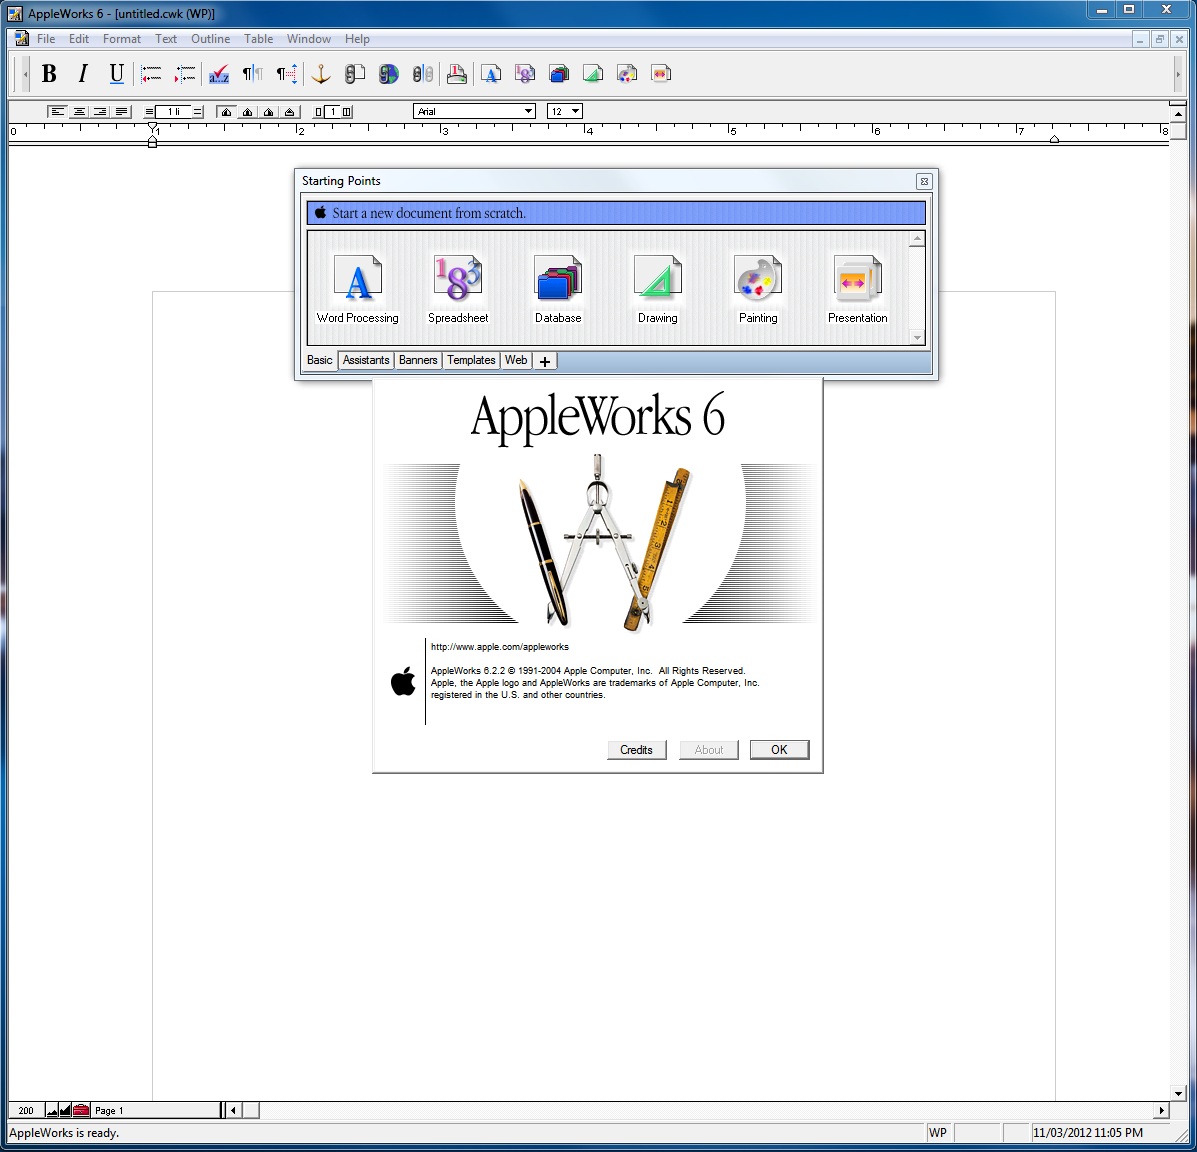1197x1152 pixels.
Task: Click the paragraph sort icon with blue arrows
Action: click(286, 73)
